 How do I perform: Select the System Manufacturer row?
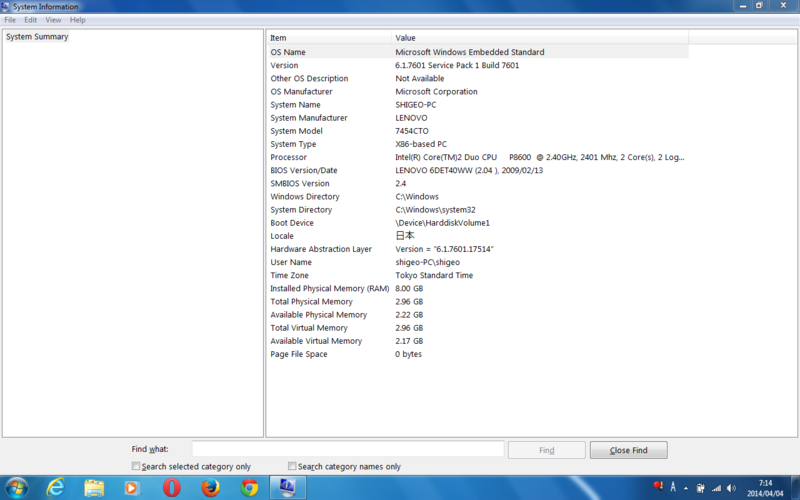point(478,118)
